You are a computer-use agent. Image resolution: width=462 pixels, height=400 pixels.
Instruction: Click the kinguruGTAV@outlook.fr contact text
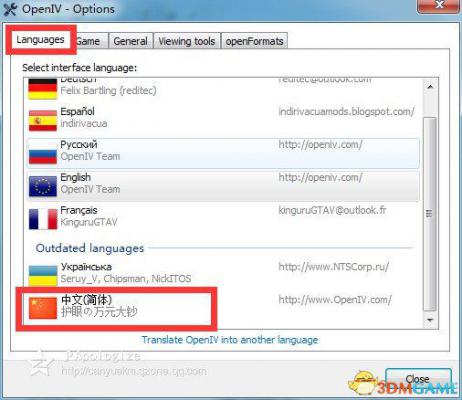click(332, 210)
